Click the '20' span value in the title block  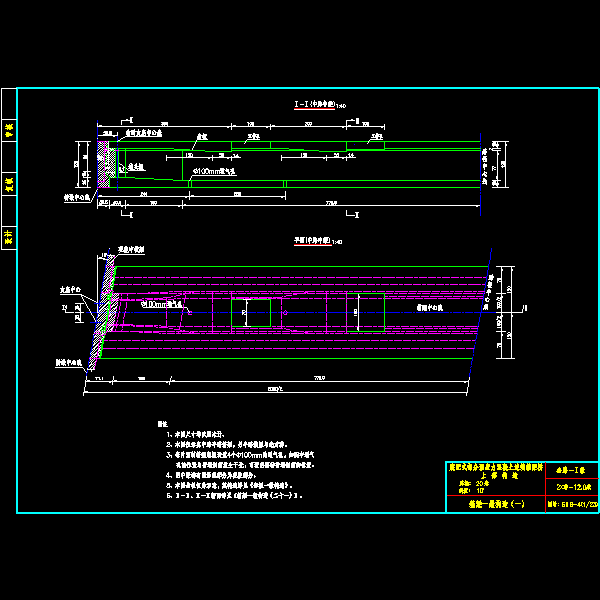483,483
